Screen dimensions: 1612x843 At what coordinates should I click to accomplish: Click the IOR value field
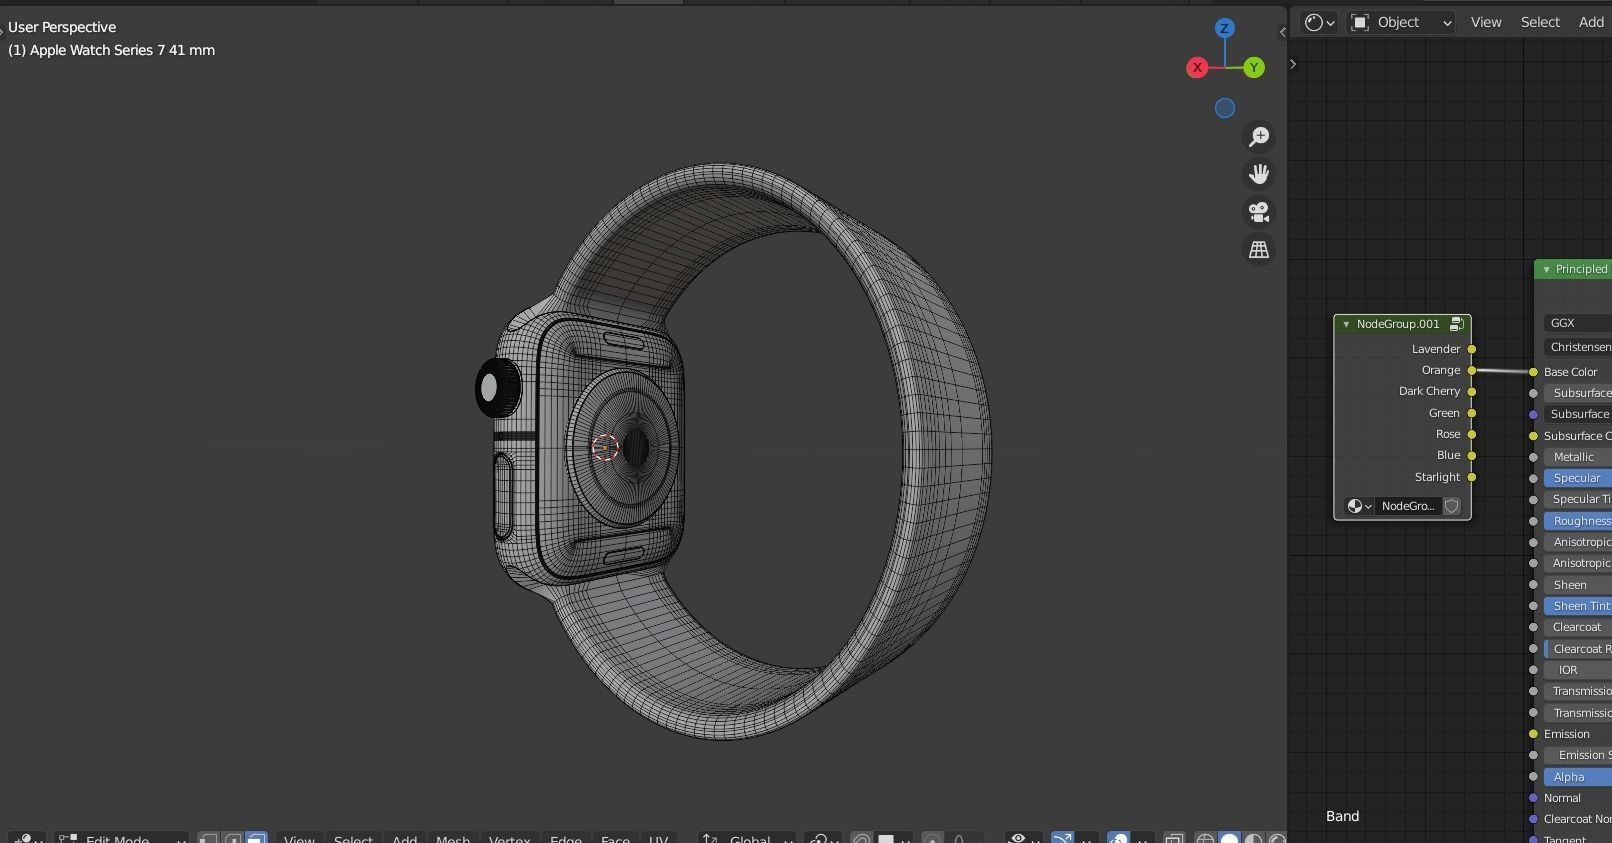pyautogui.click(x=1578, y=670)
